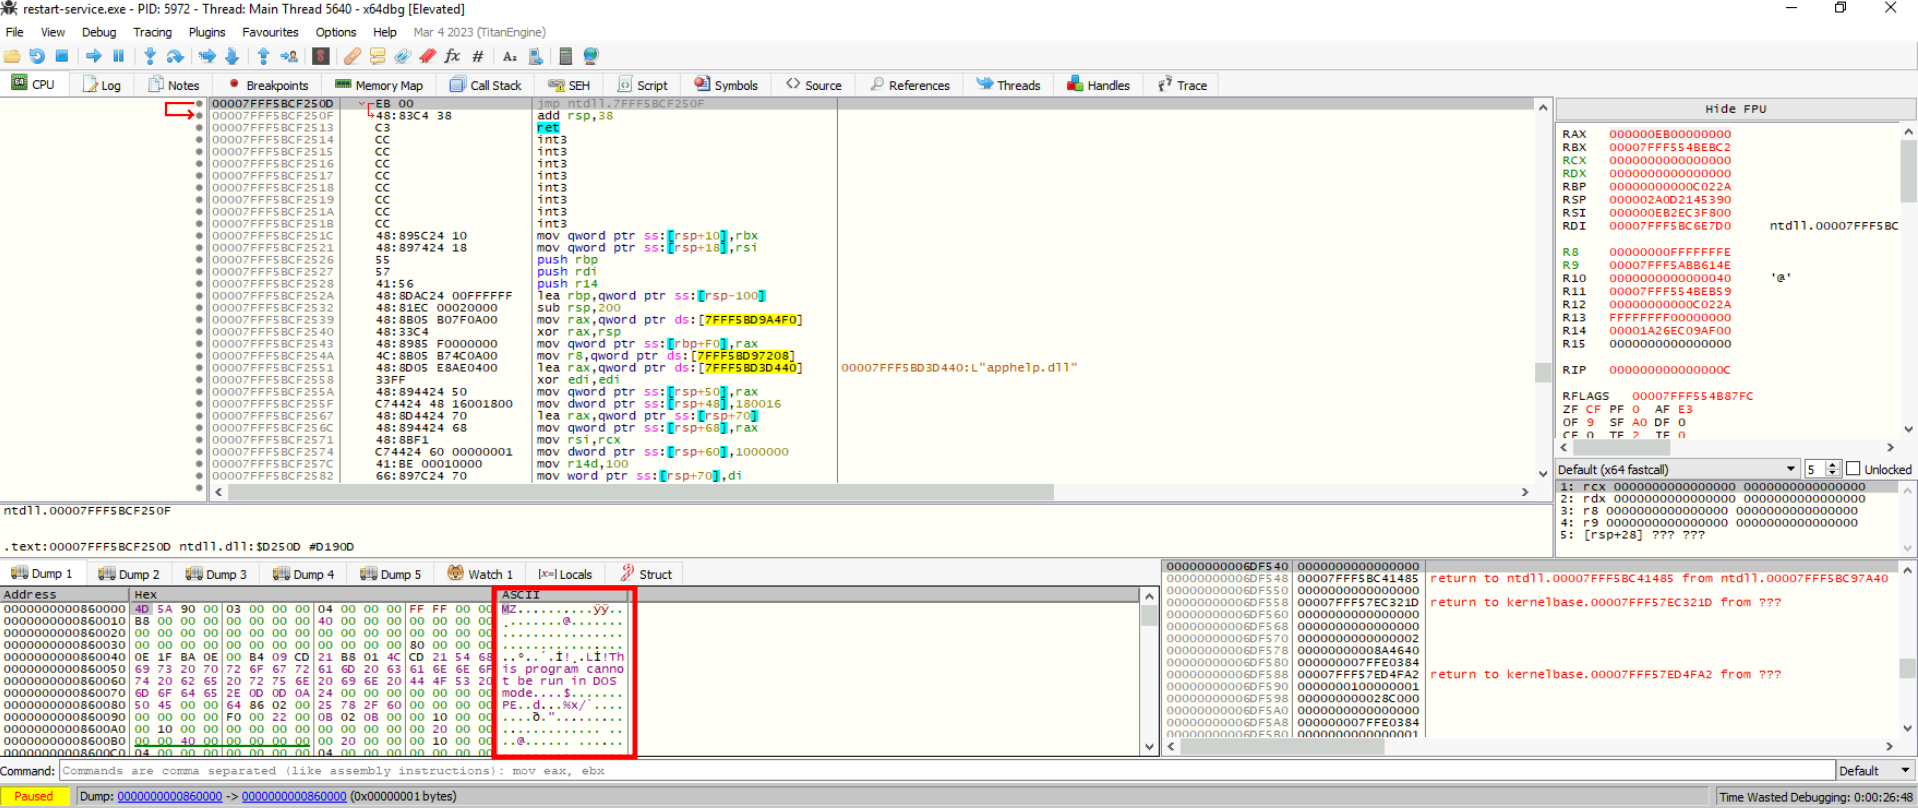Increase the argument count stepper
The width and height of the screenshot is (1918, 808).
(1832, 465)
